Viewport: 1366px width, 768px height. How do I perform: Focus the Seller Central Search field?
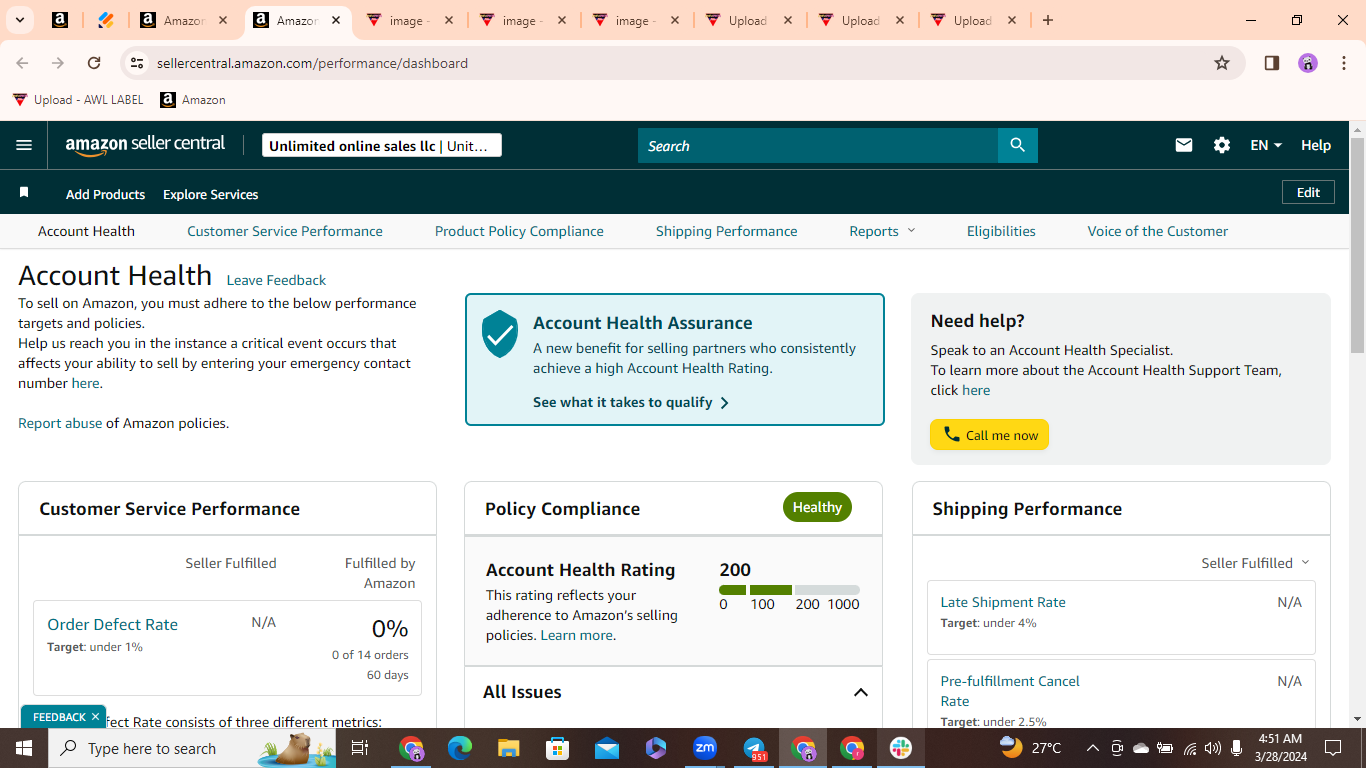point(818,145)
